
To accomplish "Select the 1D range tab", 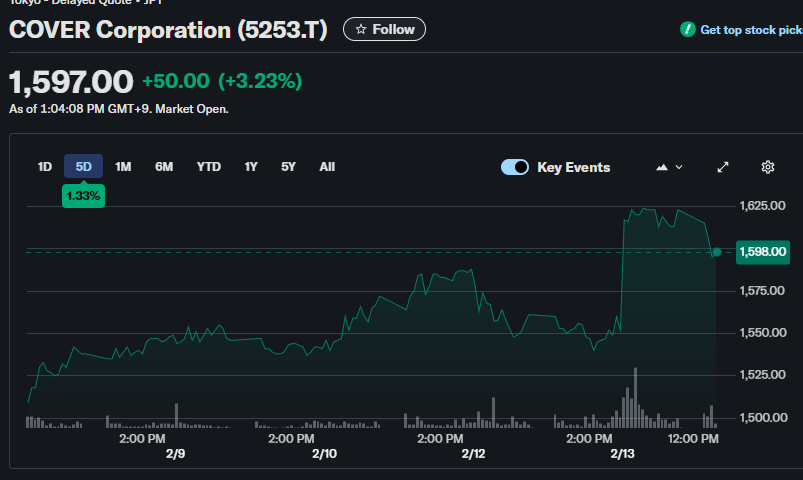I will pyautogui.click(x=45, y=166).
